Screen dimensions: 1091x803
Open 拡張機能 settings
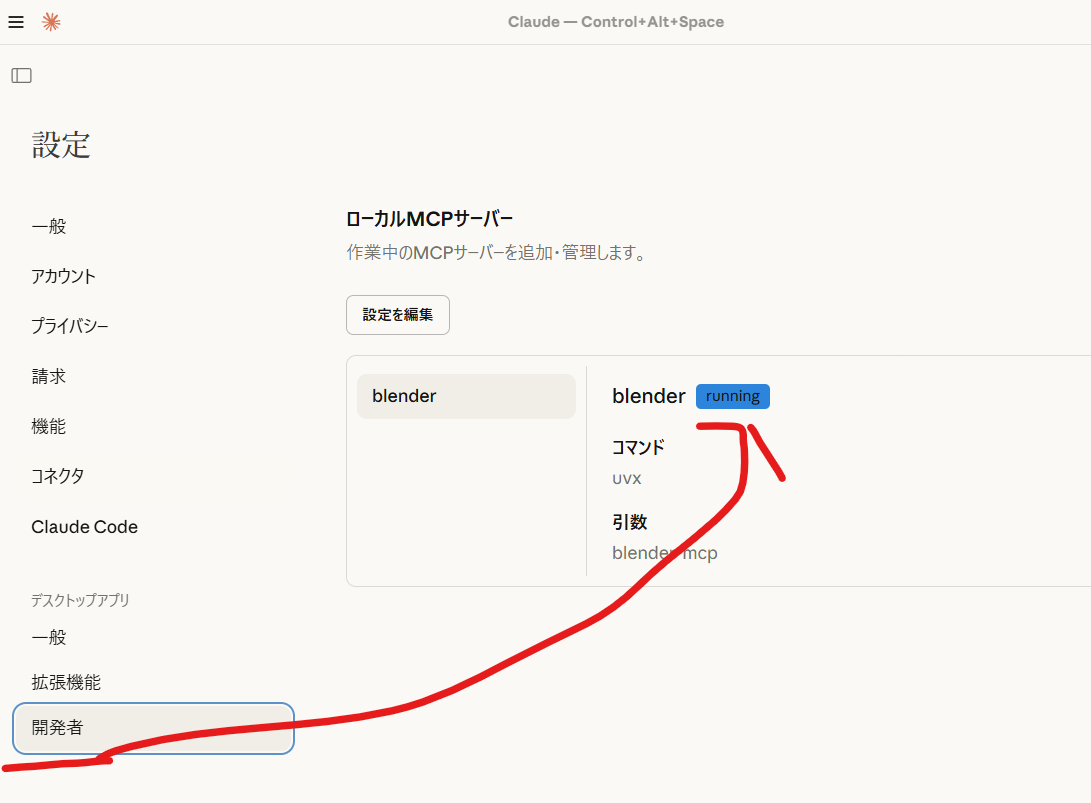66,683
